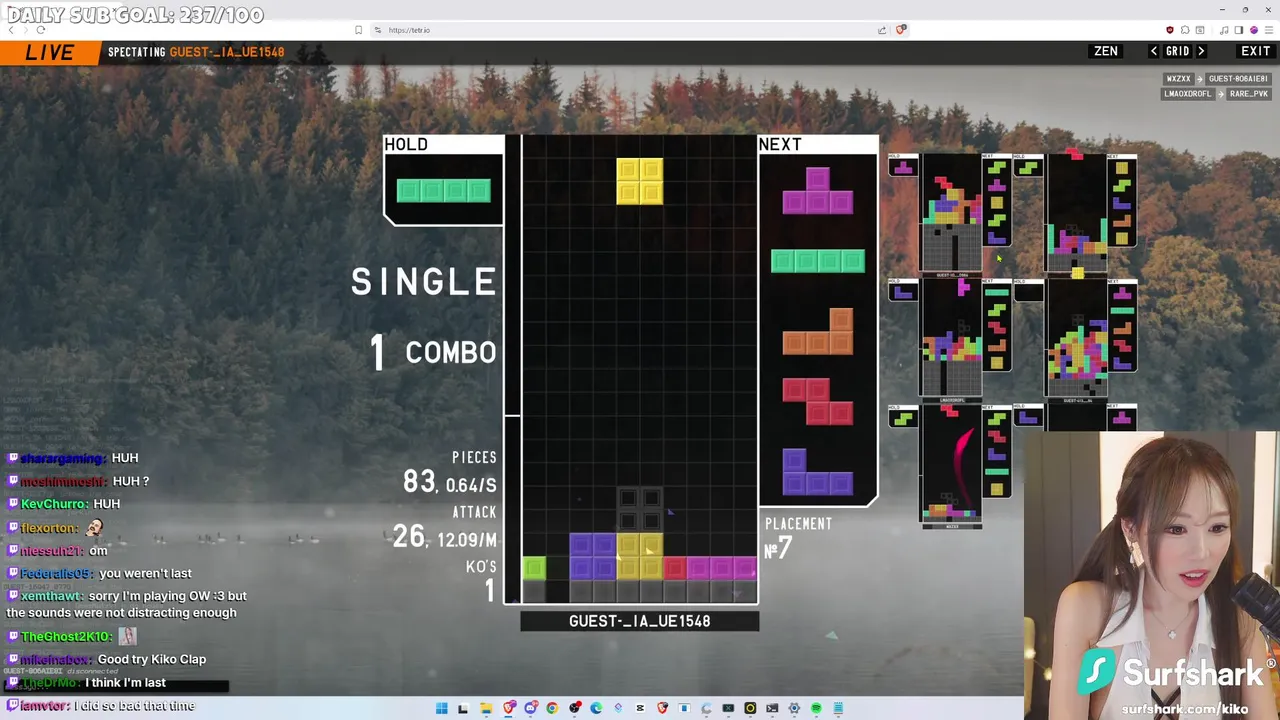Click the browser back arrow
This screenshot has height=720, width=1280.
coord(11,30)
